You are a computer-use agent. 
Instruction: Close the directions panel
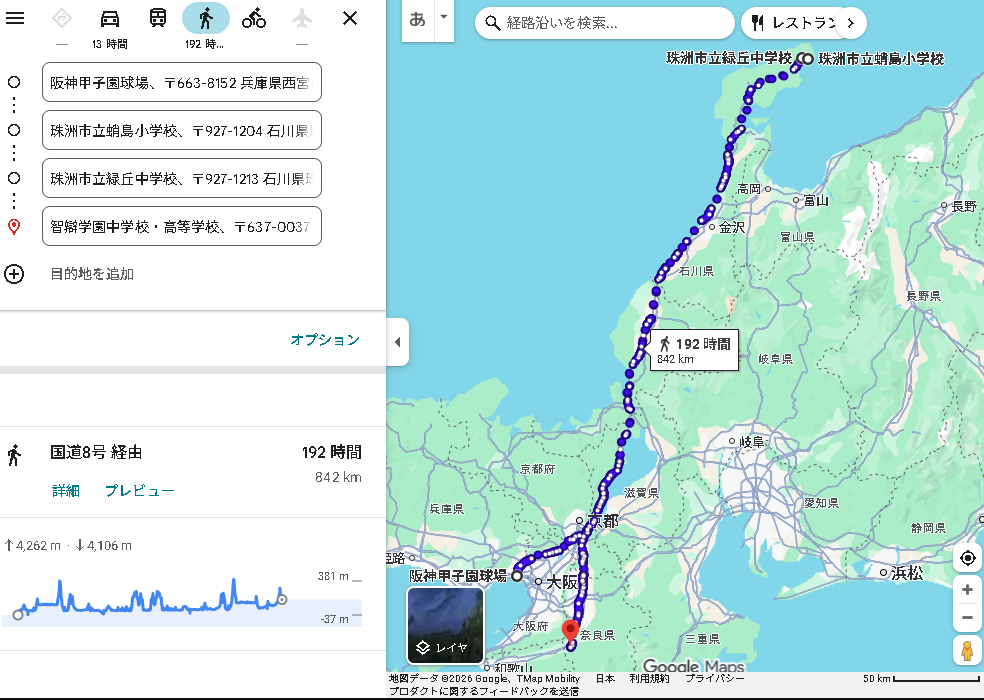coord(350,18)
